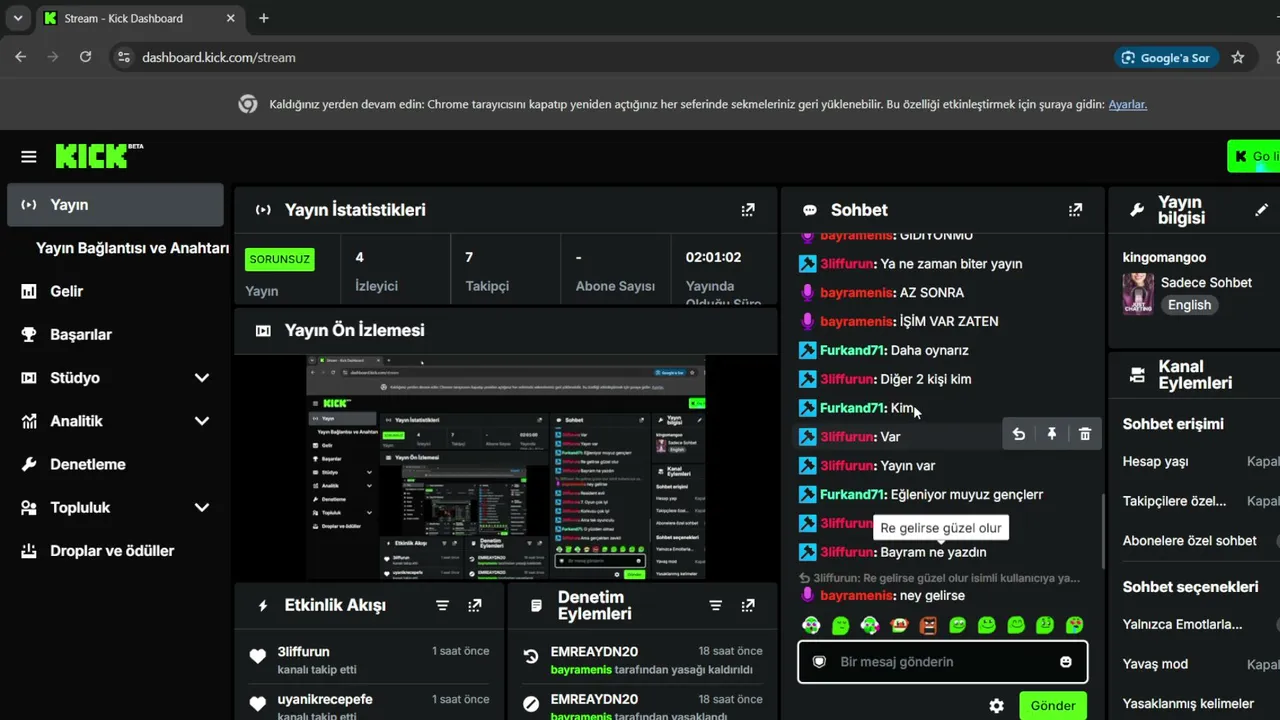Image resolution: width=1280 pixels, height=720 pixels.
Task: Click the shield icon in message box
Action: [x=819, y=662]
